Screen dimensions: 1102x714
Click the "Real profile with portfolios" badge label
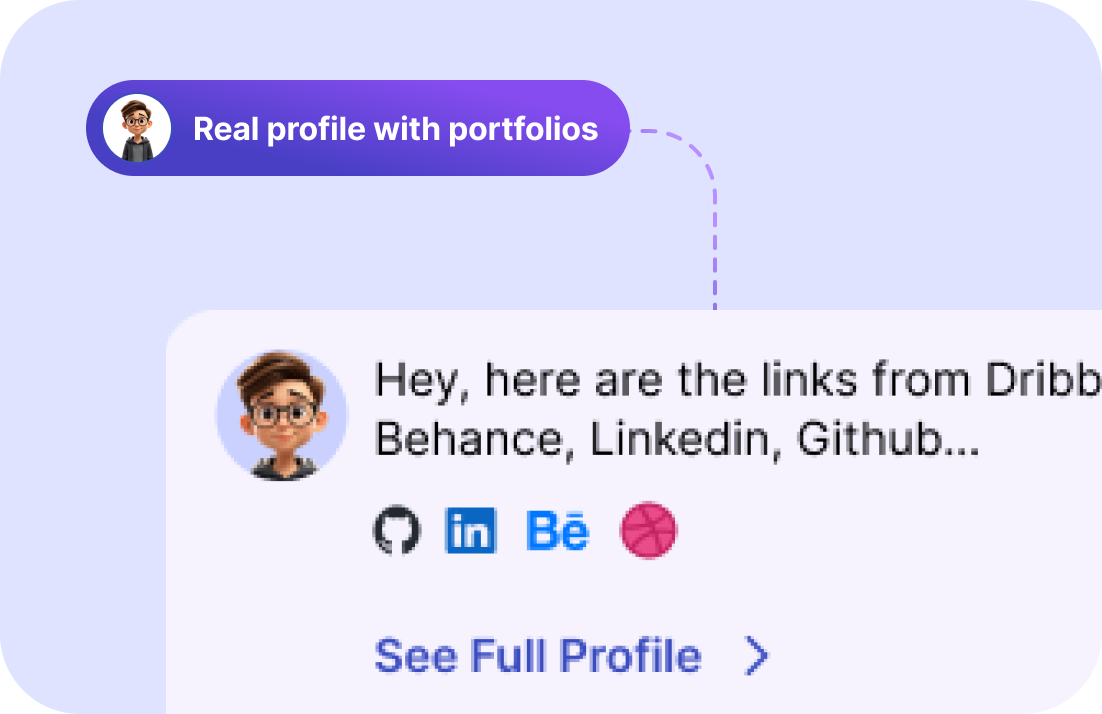pos(395,129)
